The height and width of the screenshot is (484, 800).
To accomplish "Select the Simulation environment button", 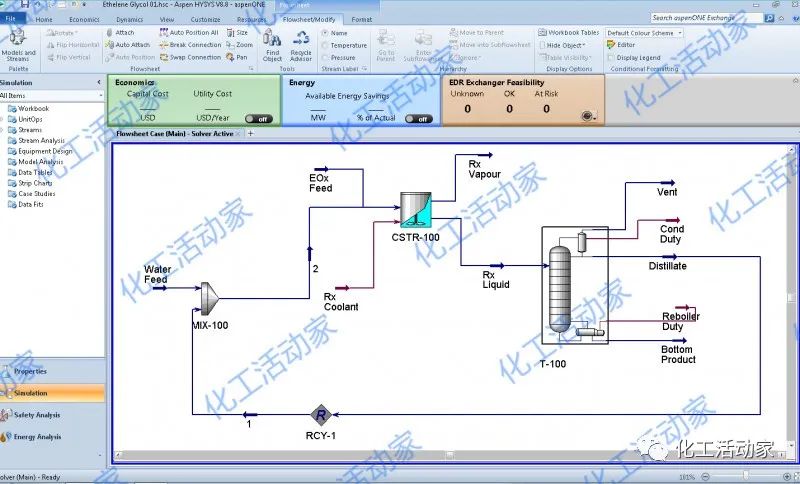I will pyautogui.click(x=52, y=393).
